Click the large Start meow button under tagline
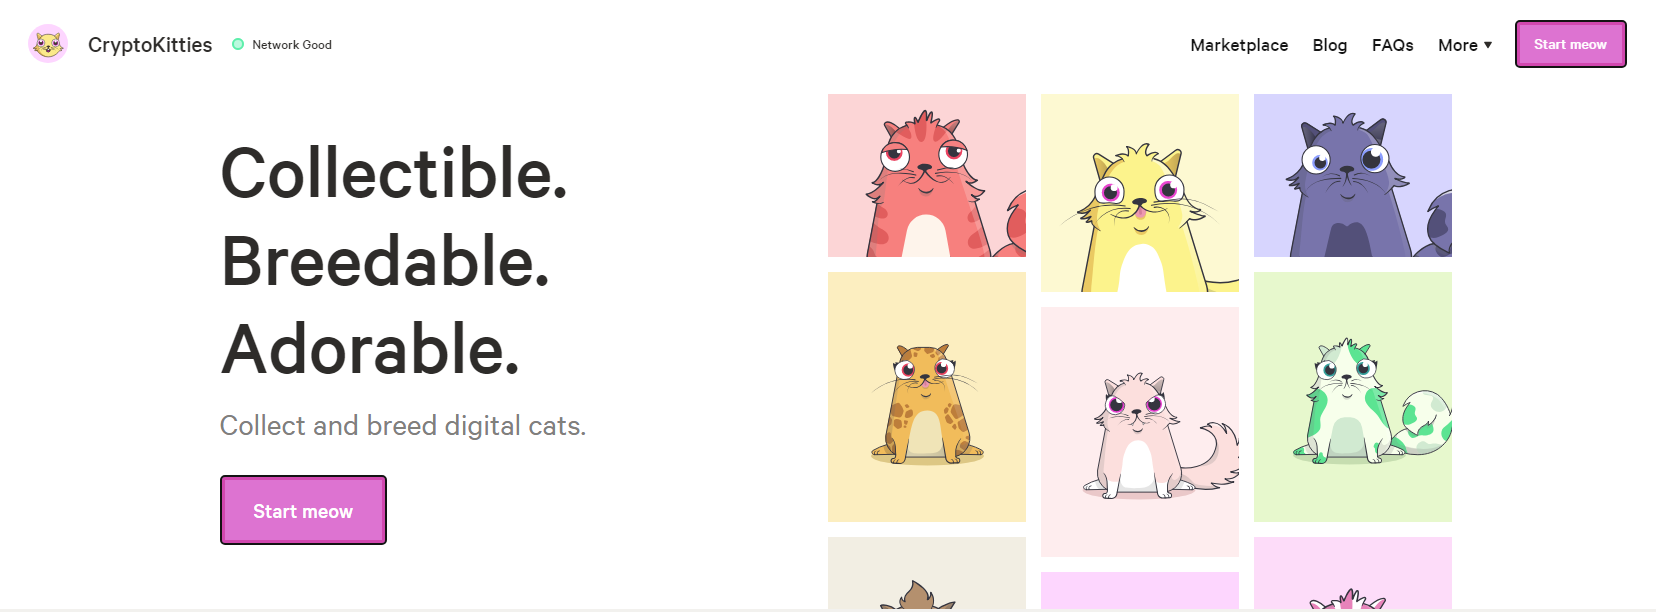1656x612 pixels. pos(303,510)
